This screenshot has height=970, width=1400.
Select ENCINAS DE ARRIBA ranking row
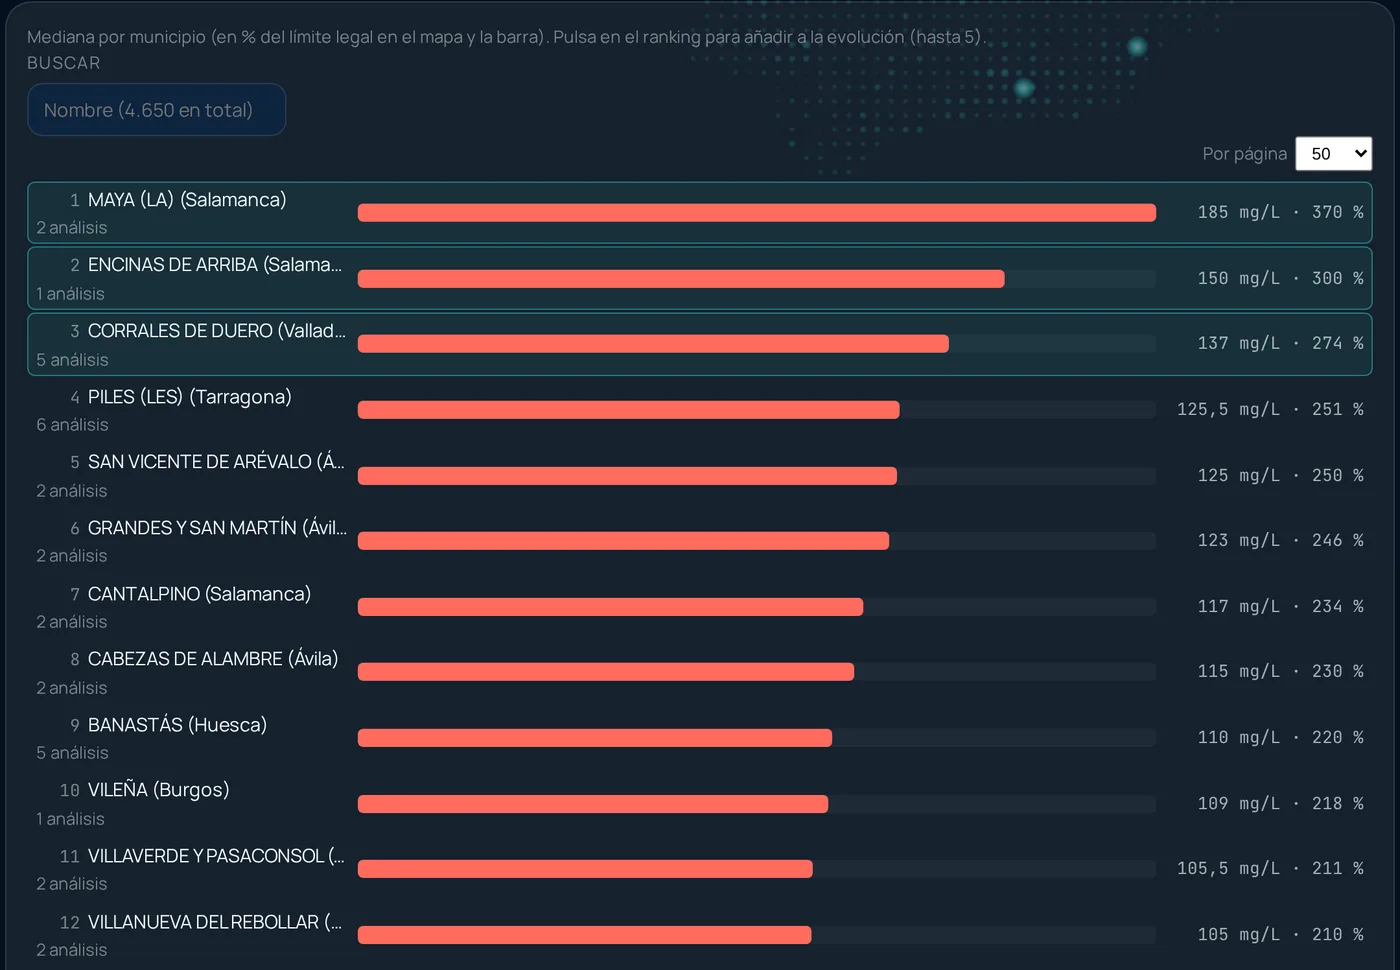coord(700,278)
